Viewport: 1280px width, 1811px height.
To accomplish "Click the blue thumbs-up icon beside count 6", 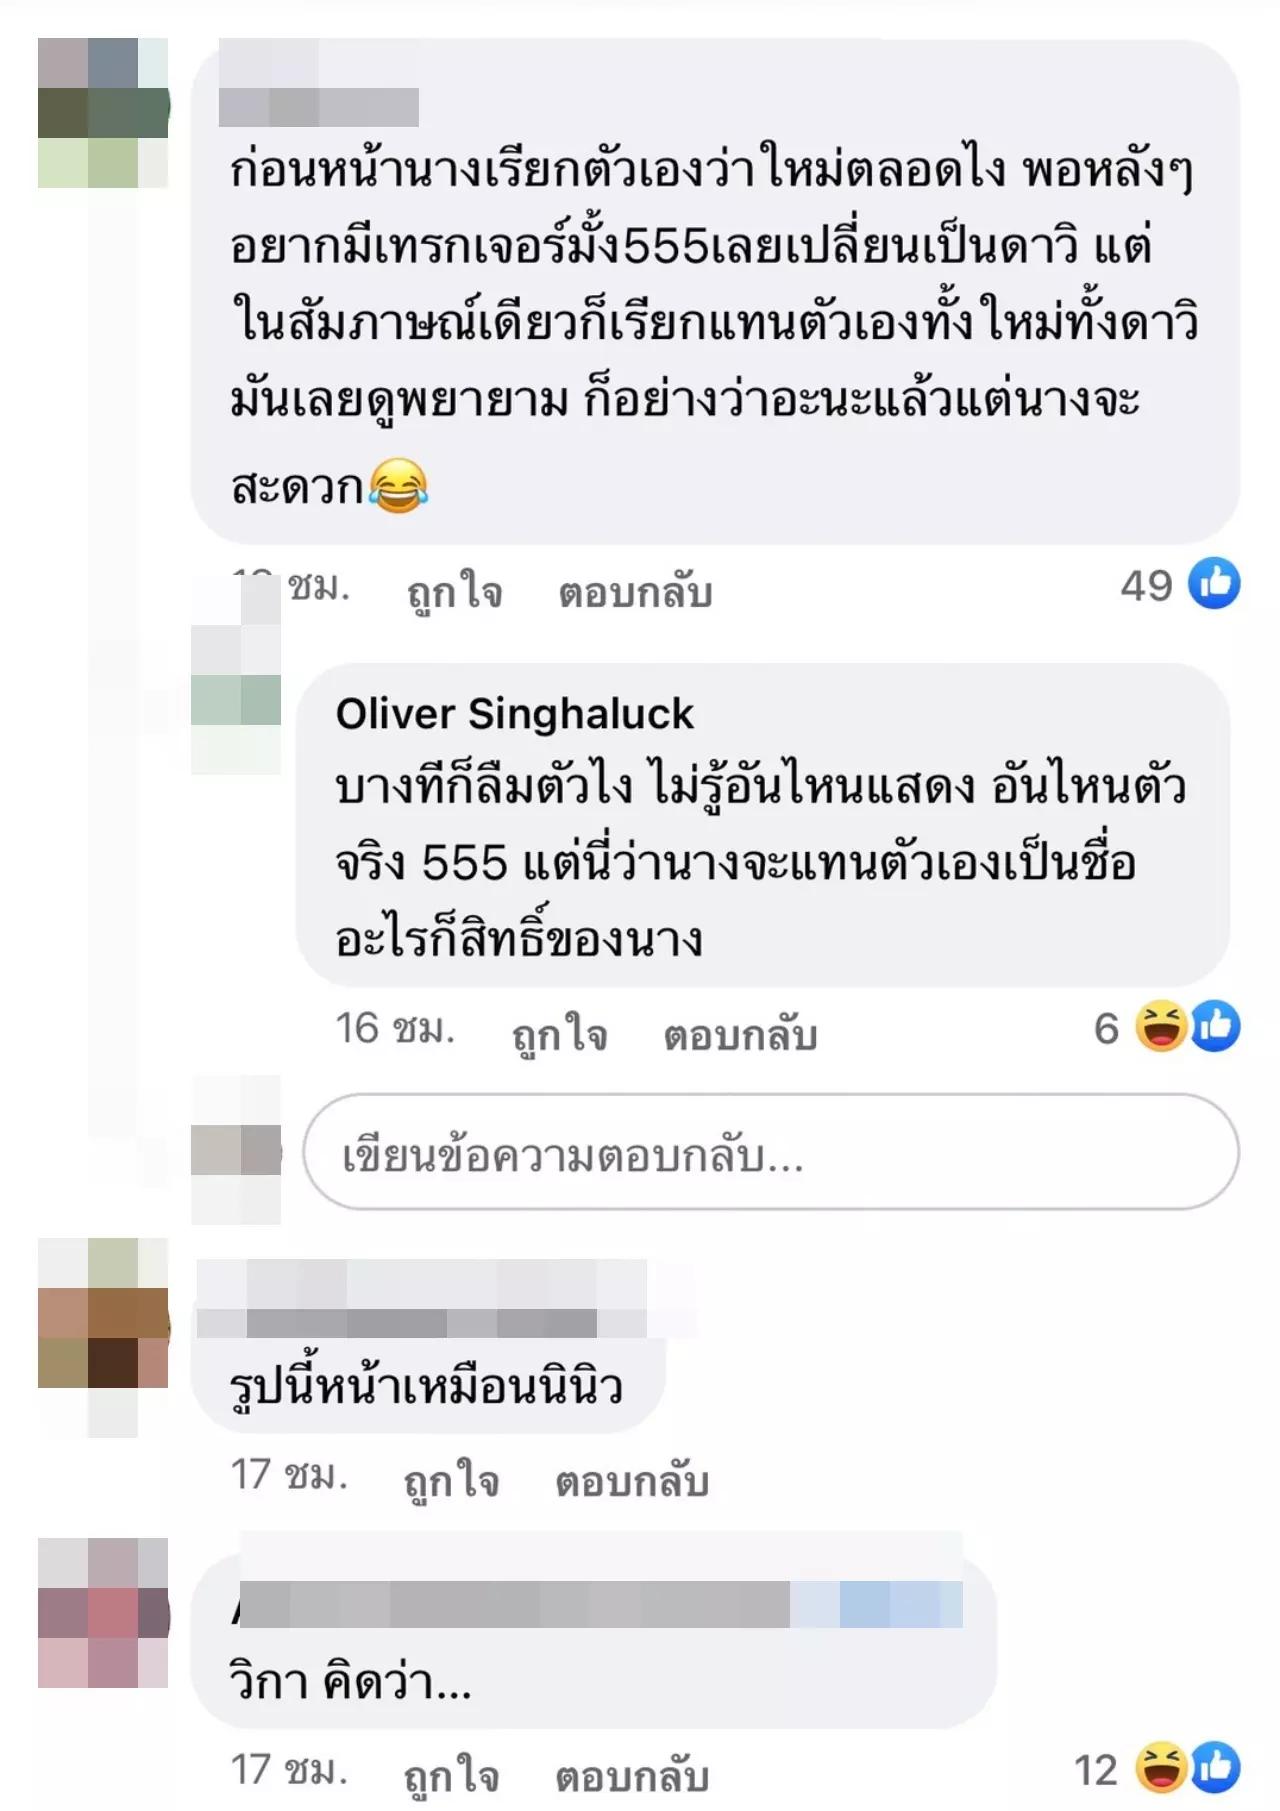I will [1215, 1026].
